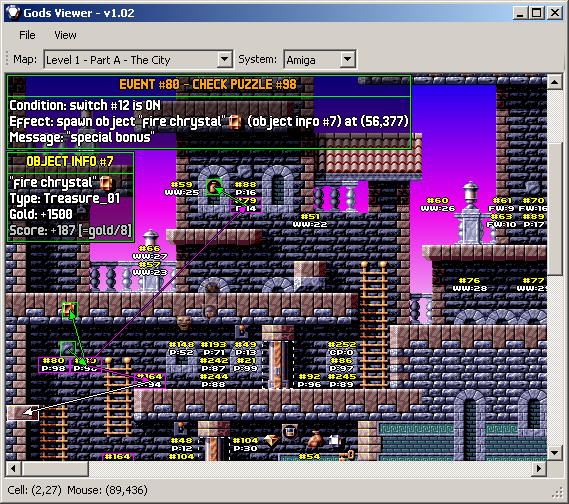The image size is (569, 504).
Task: Click the white-outlined block with the arrow
Action: pos(22,413)
